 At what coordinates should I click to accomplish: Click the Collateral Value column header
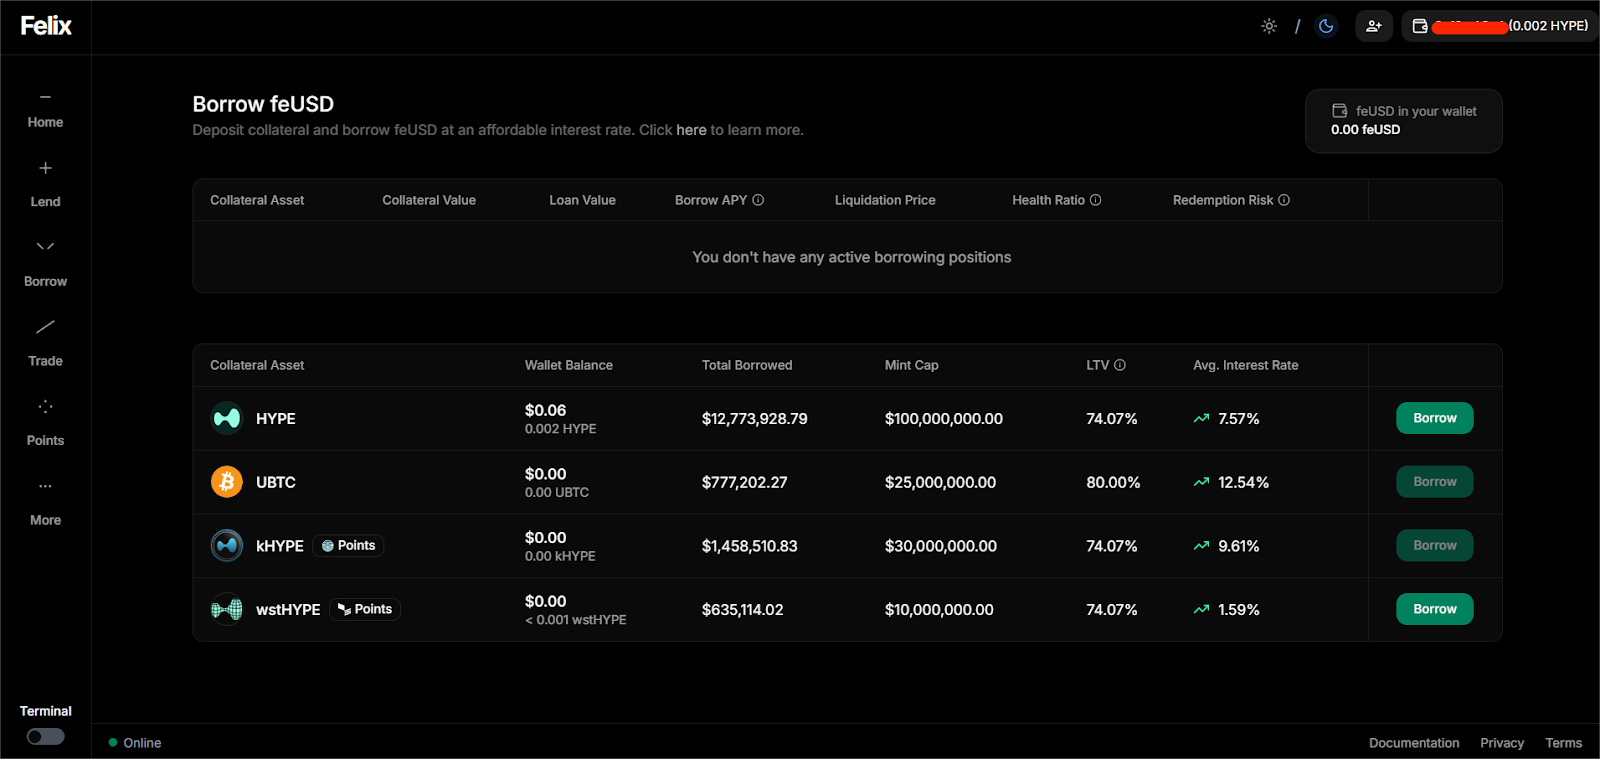click(429, 200)
